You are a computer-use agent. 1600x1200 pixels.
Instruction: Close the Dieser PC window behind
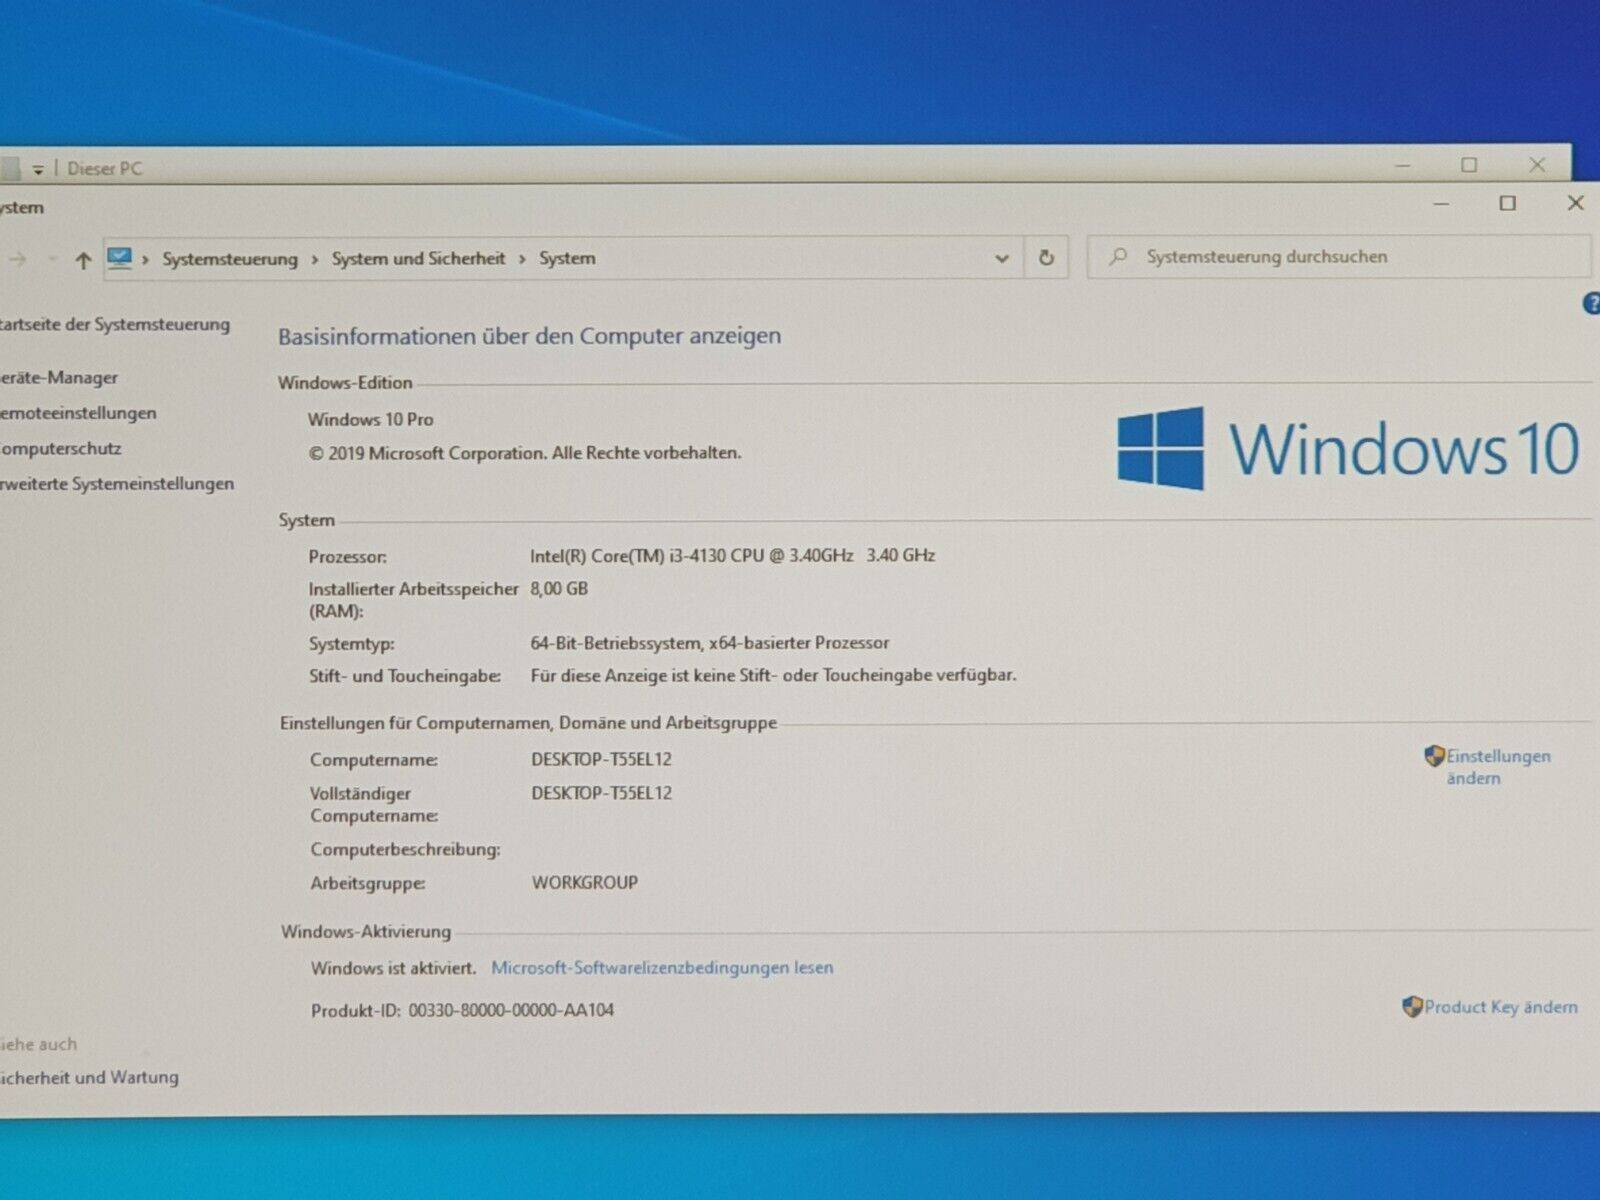(1537, 165)
